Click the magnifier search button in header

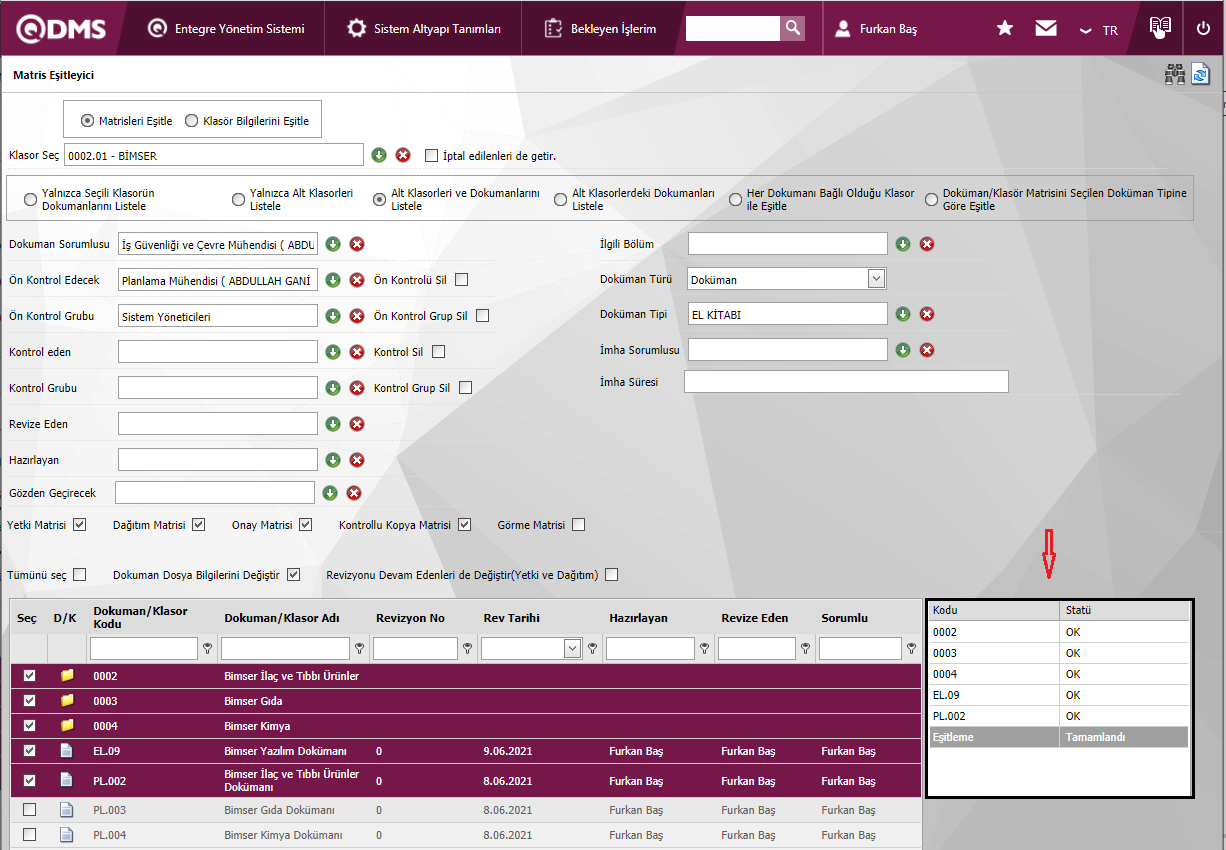[792, 28]
